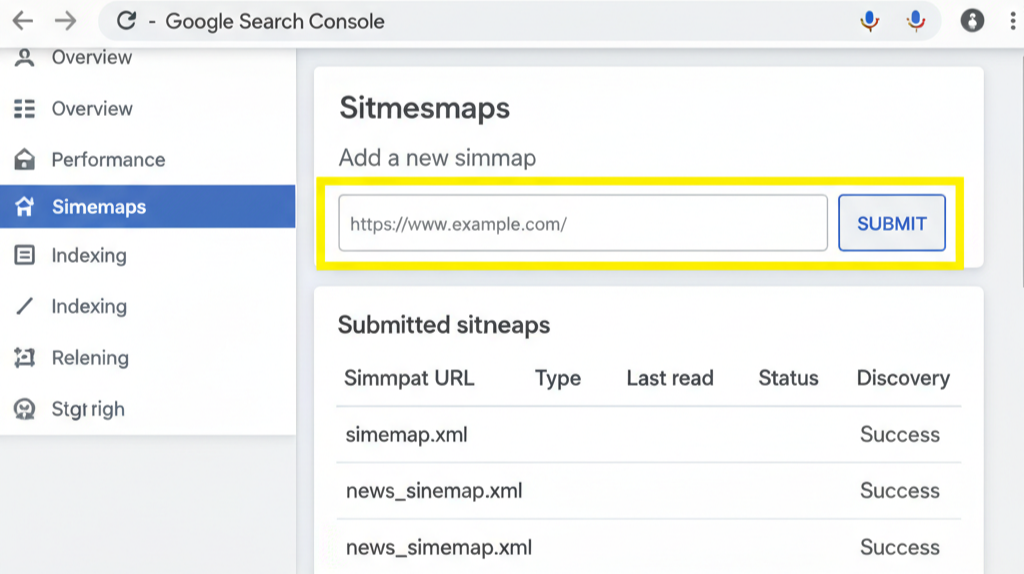
Task: Click the Performance icon in the sidebar
Action: point(25,160)
